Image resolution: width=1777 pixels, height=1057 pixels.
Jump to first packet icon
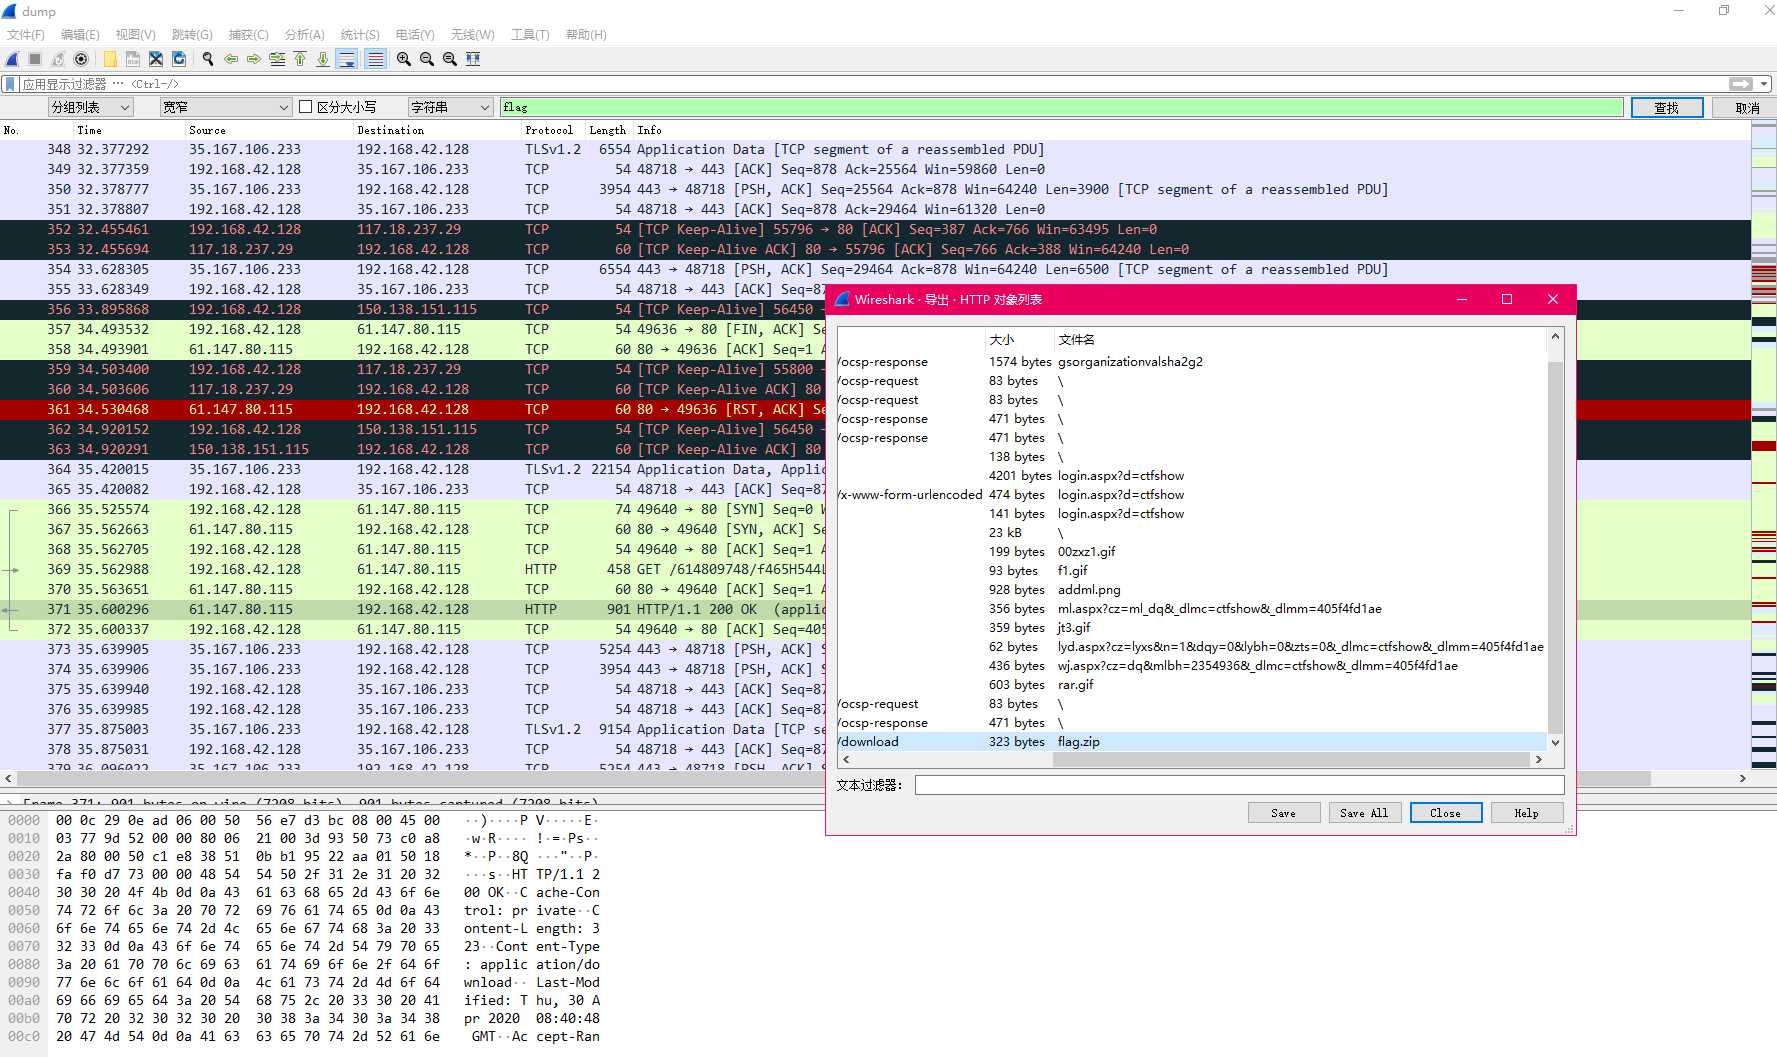click(x=300, y=59)
